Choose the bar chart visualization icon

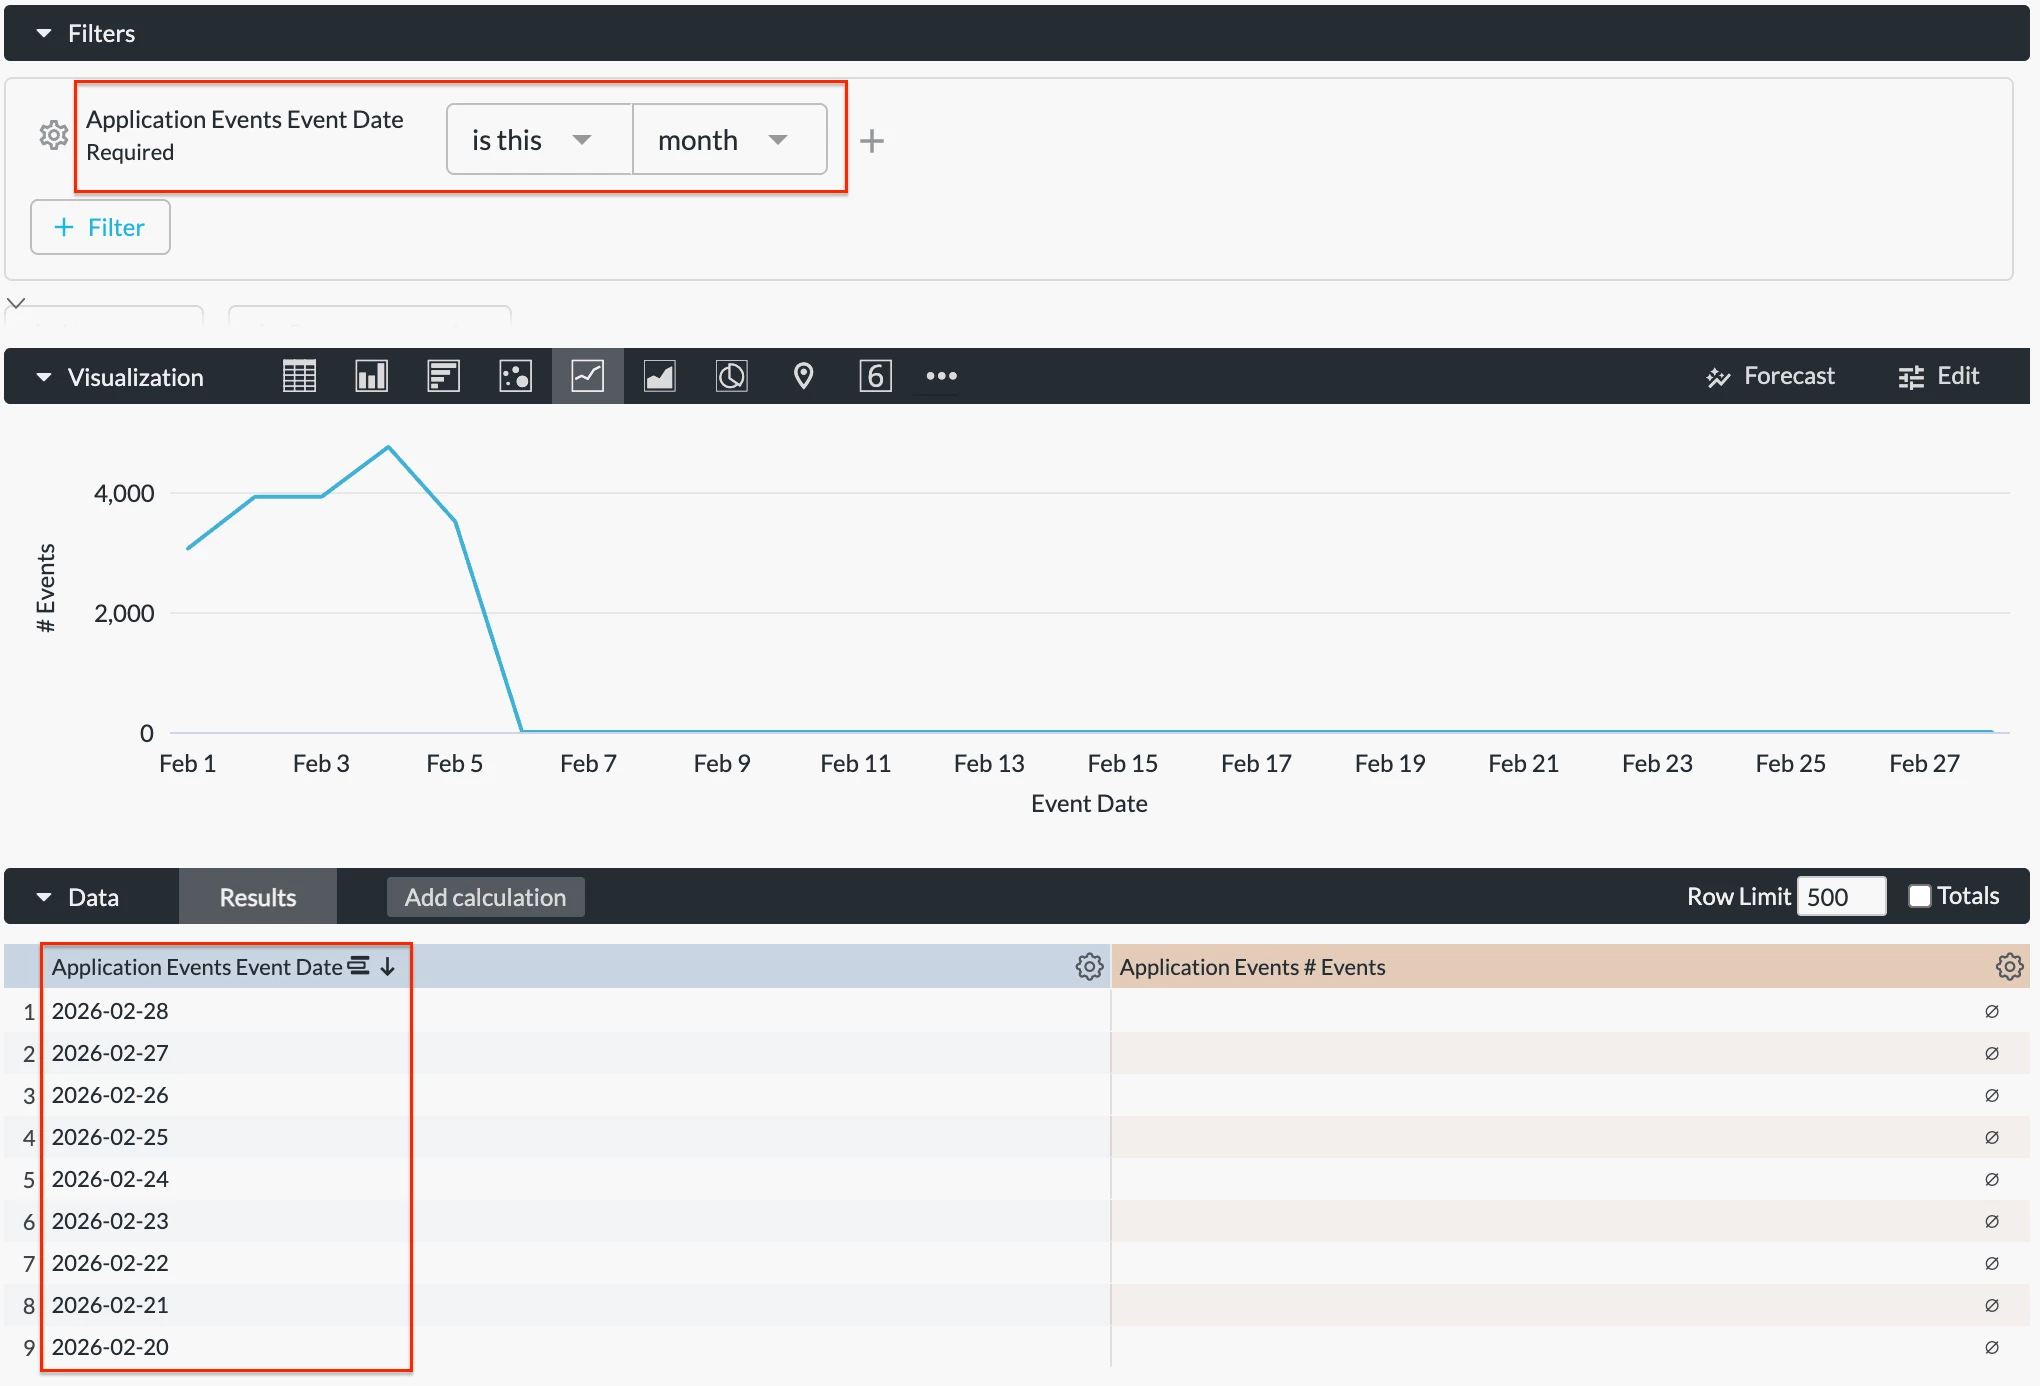443,376
